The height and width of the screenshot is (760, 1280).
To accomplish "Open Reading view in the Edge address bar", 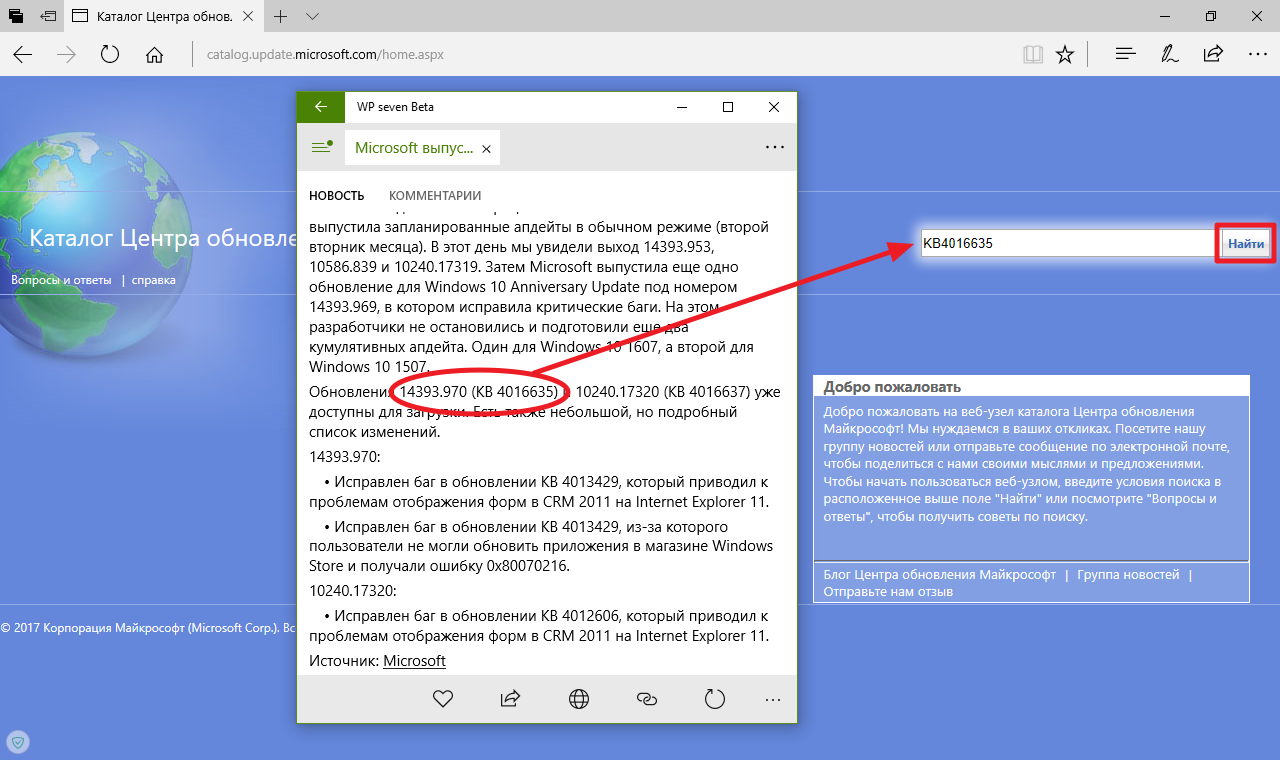I will coord(1033,54).
